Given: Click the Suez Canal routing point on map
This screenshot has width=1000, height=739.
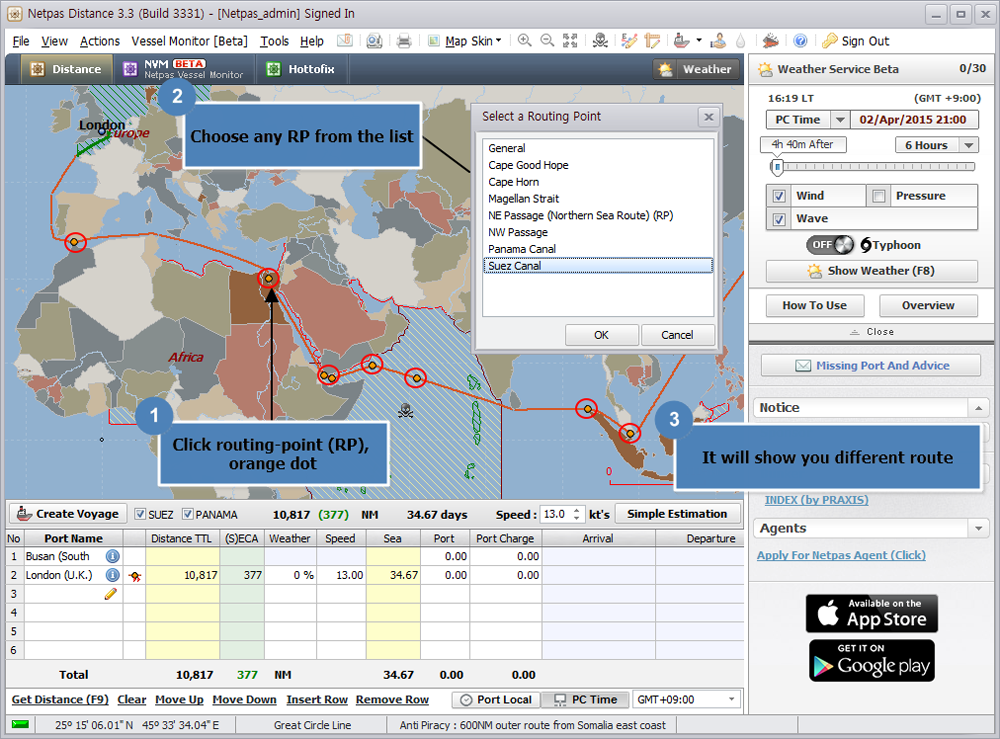Looking at the screenshot, I should coord(268,278).
